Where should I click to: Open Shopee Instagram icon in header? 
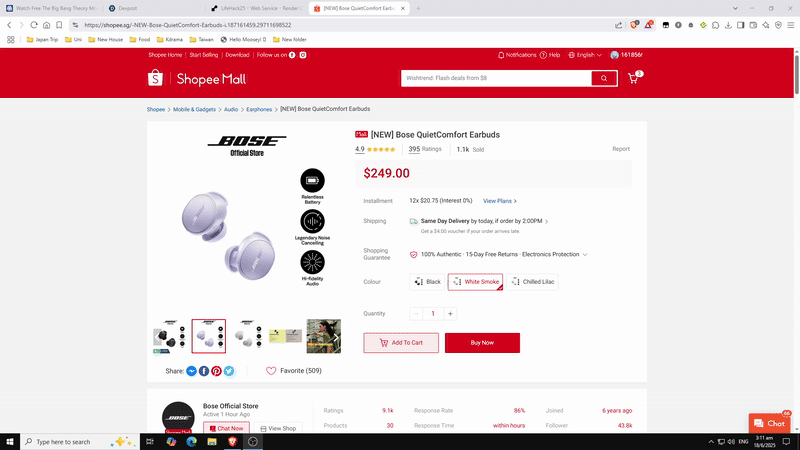tap(303, 55)
